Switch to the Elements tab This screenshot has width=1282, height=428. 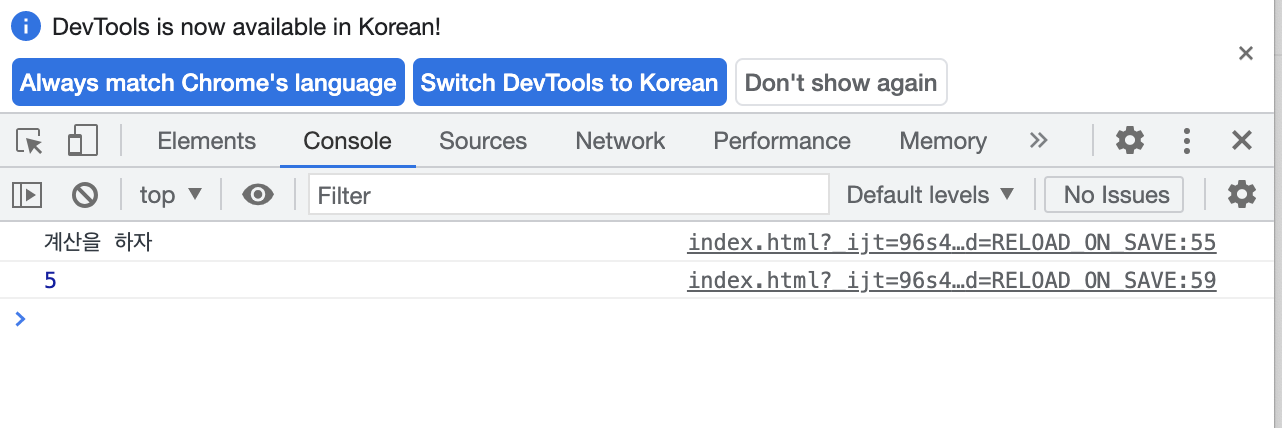207,141
